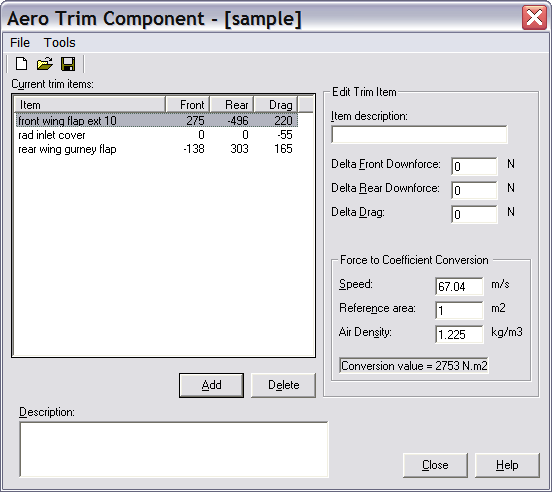Click the Add button
This screenshot has height=492, width=552.
click(211, 385)
